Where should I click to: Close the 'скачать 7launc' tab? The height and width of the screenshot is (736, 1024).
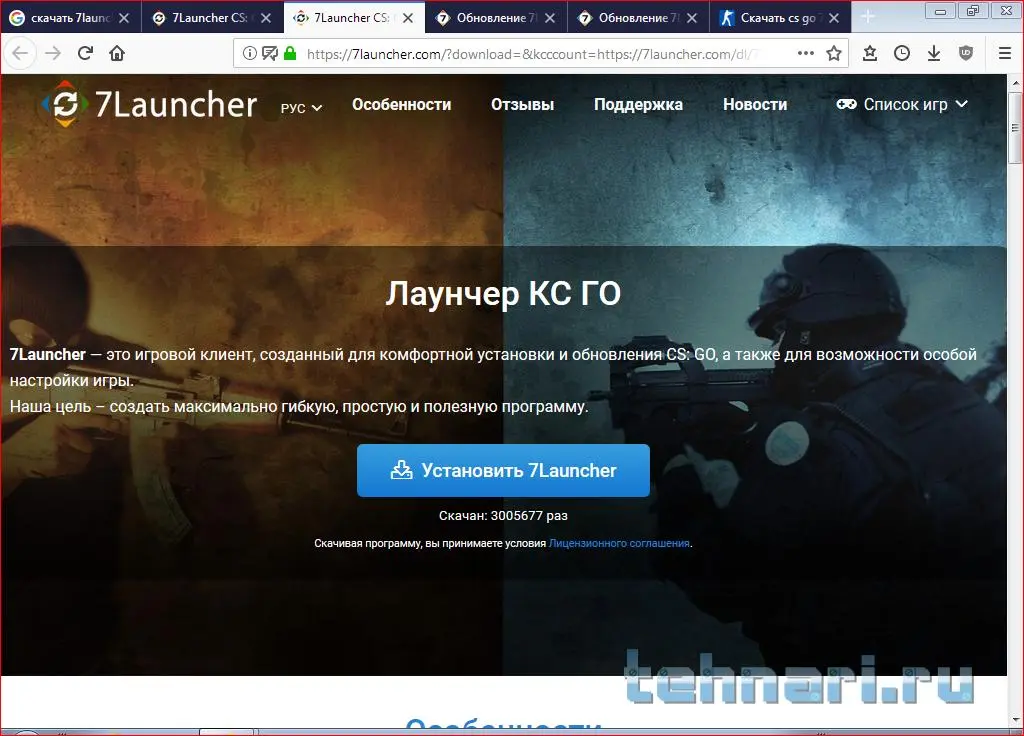click(x=124, y=18)
